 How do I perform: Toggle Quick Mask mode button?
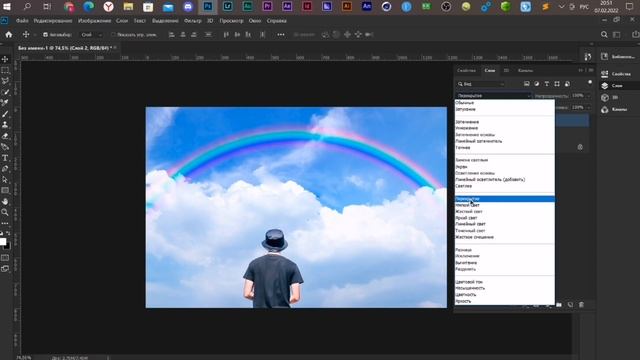point(5,258)
